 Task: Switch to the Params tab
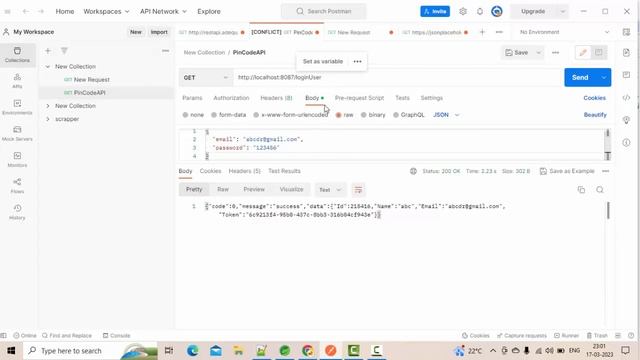pos(192,98)
